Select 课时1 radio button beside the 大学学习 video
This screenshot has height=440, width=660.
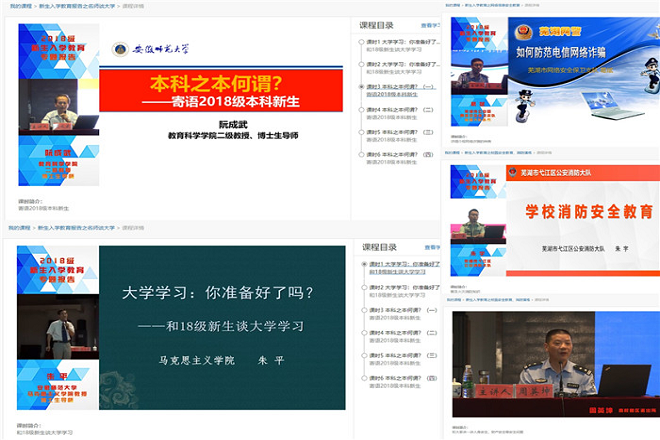[x=361, y=263]
